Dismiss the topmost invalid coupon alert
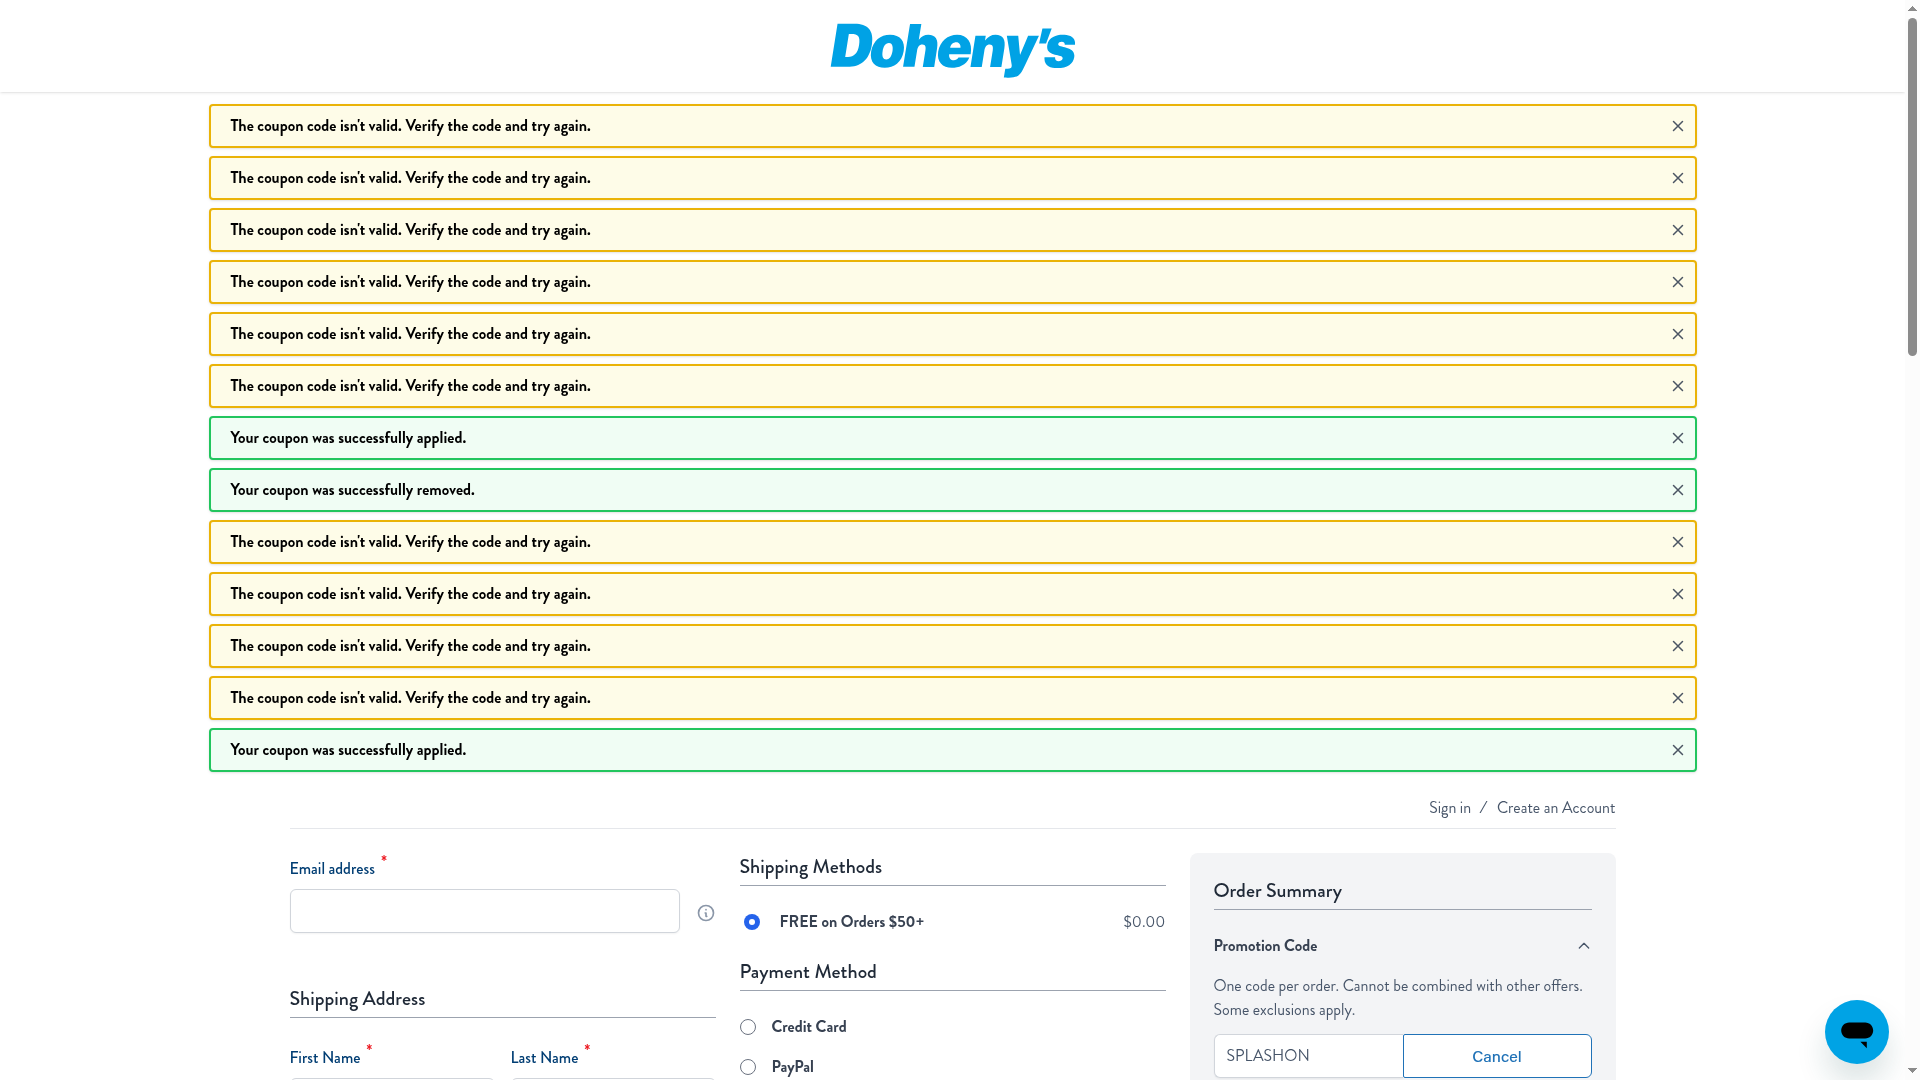1920x1080 pixels. click(x=1678, y=126)
